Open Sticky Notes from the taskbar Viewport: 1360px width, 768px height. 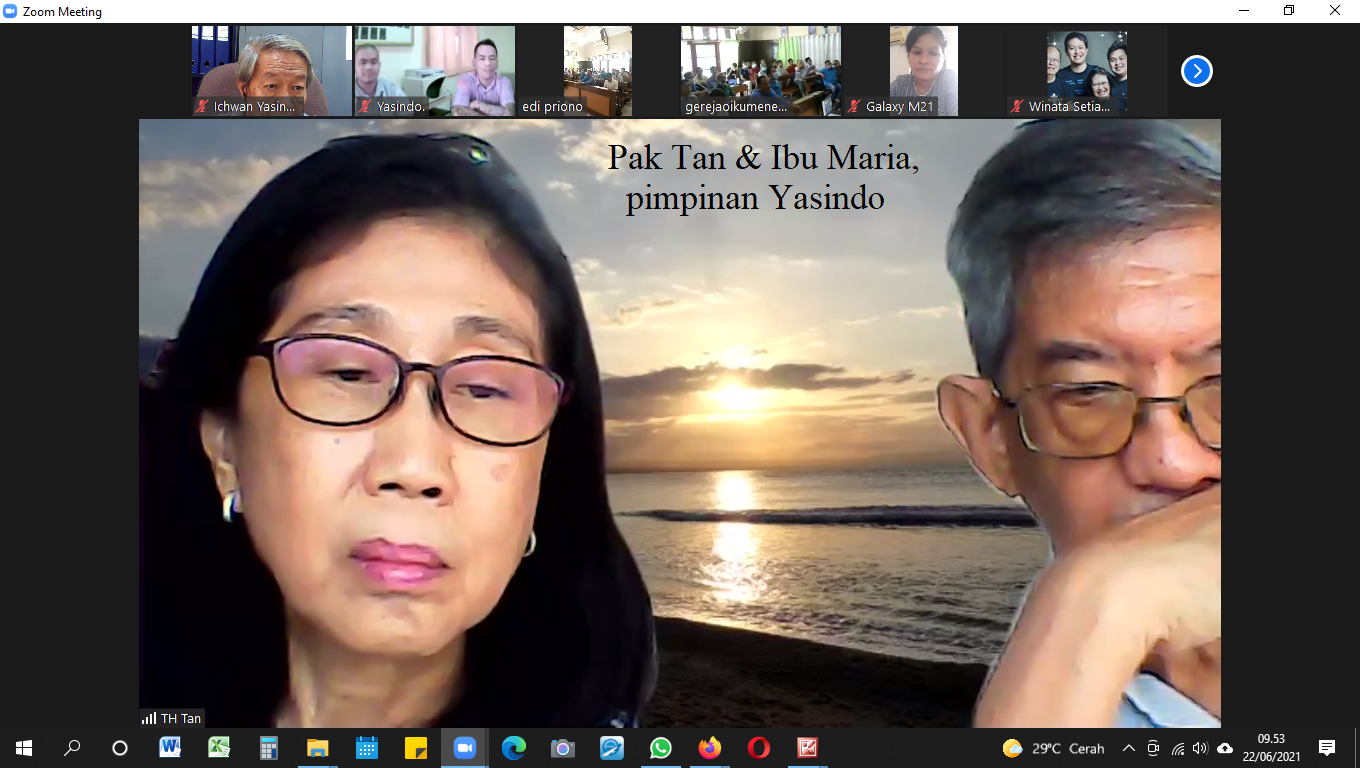tap(415, 748)
